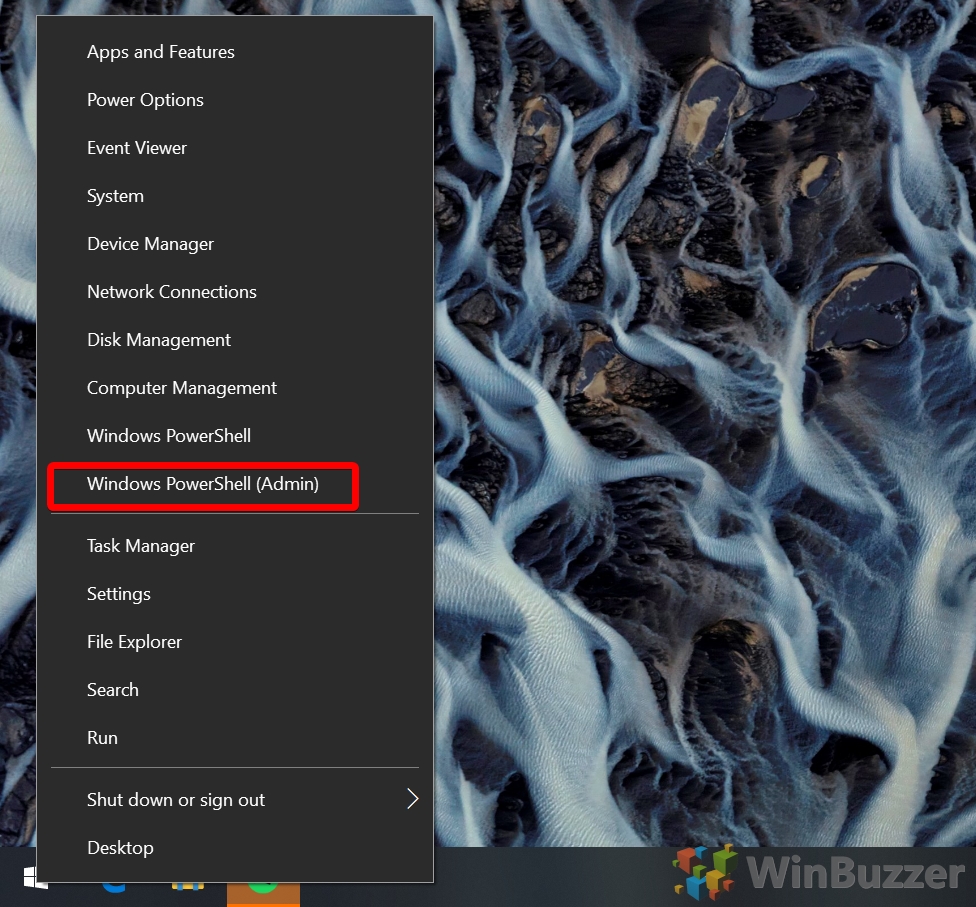Viewport: 976px width, 907px height.
Task: Open Windows PowerShell (non-admin)
Action: [235, 435]
